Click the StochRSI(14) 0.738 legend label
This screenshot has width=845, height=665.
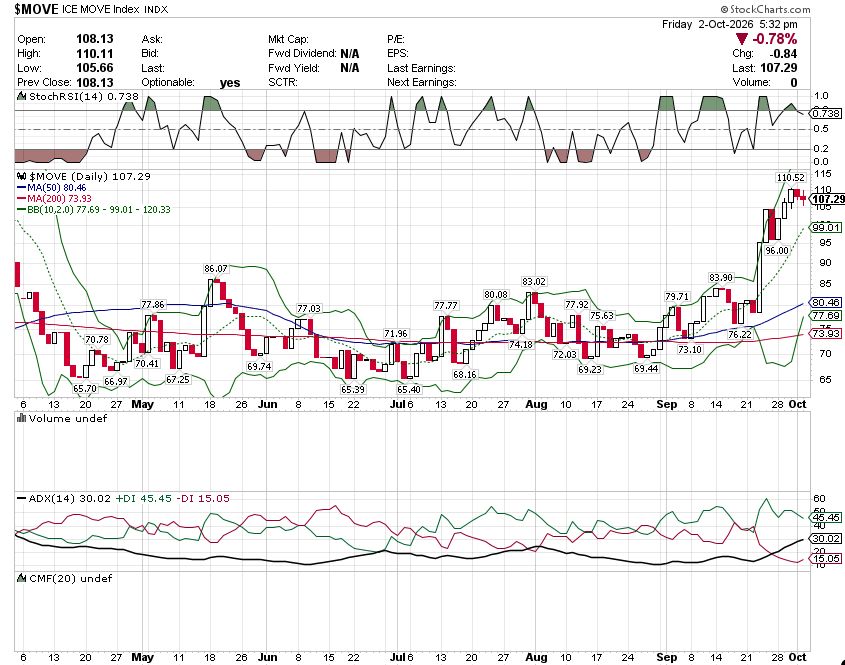click(84, 96)
